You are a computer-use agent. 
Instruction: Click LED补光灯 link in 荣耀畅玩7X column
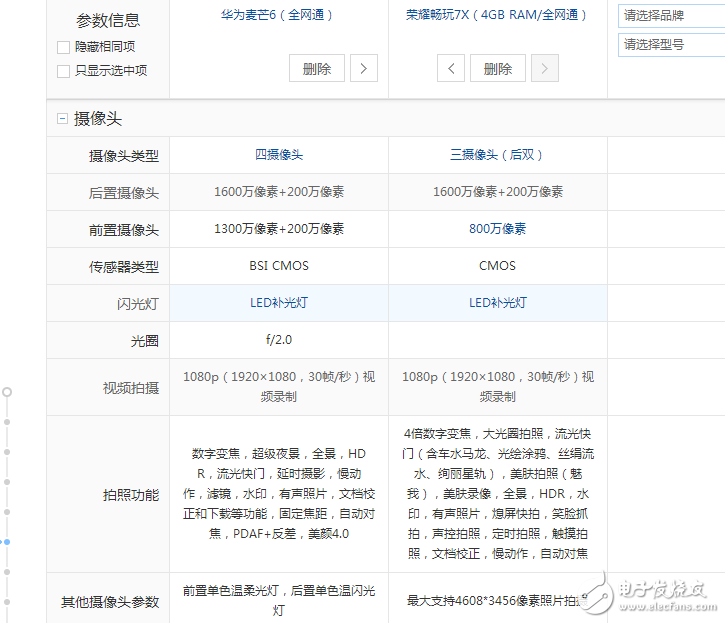pyautogui.click(x=497, y=302)
